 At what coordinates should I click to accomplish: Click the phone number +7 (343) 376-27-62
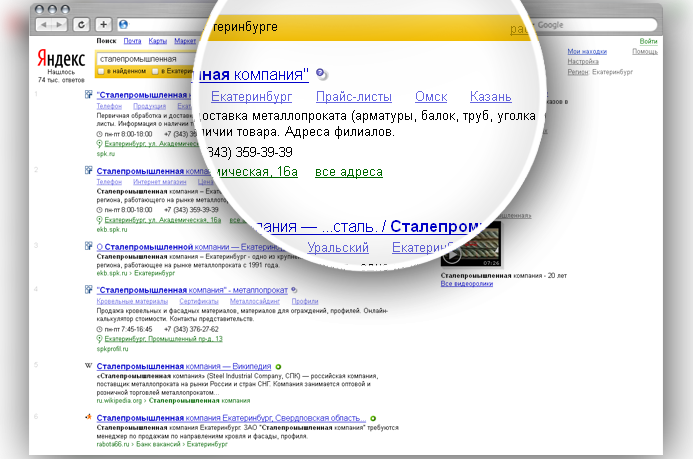pos(191,329)
